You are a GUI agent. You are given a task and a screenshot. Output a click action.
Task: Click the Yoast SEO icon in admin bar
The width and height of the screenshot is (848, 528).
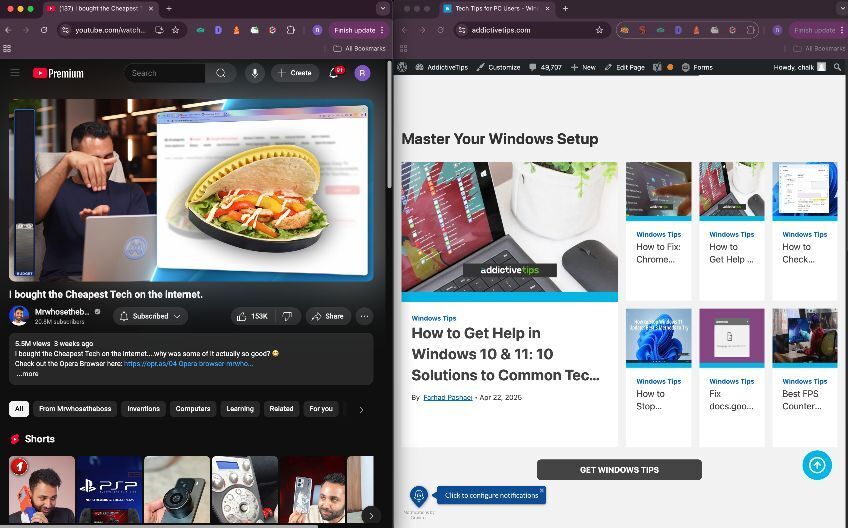pyautogui.click(x=657, y=67)
